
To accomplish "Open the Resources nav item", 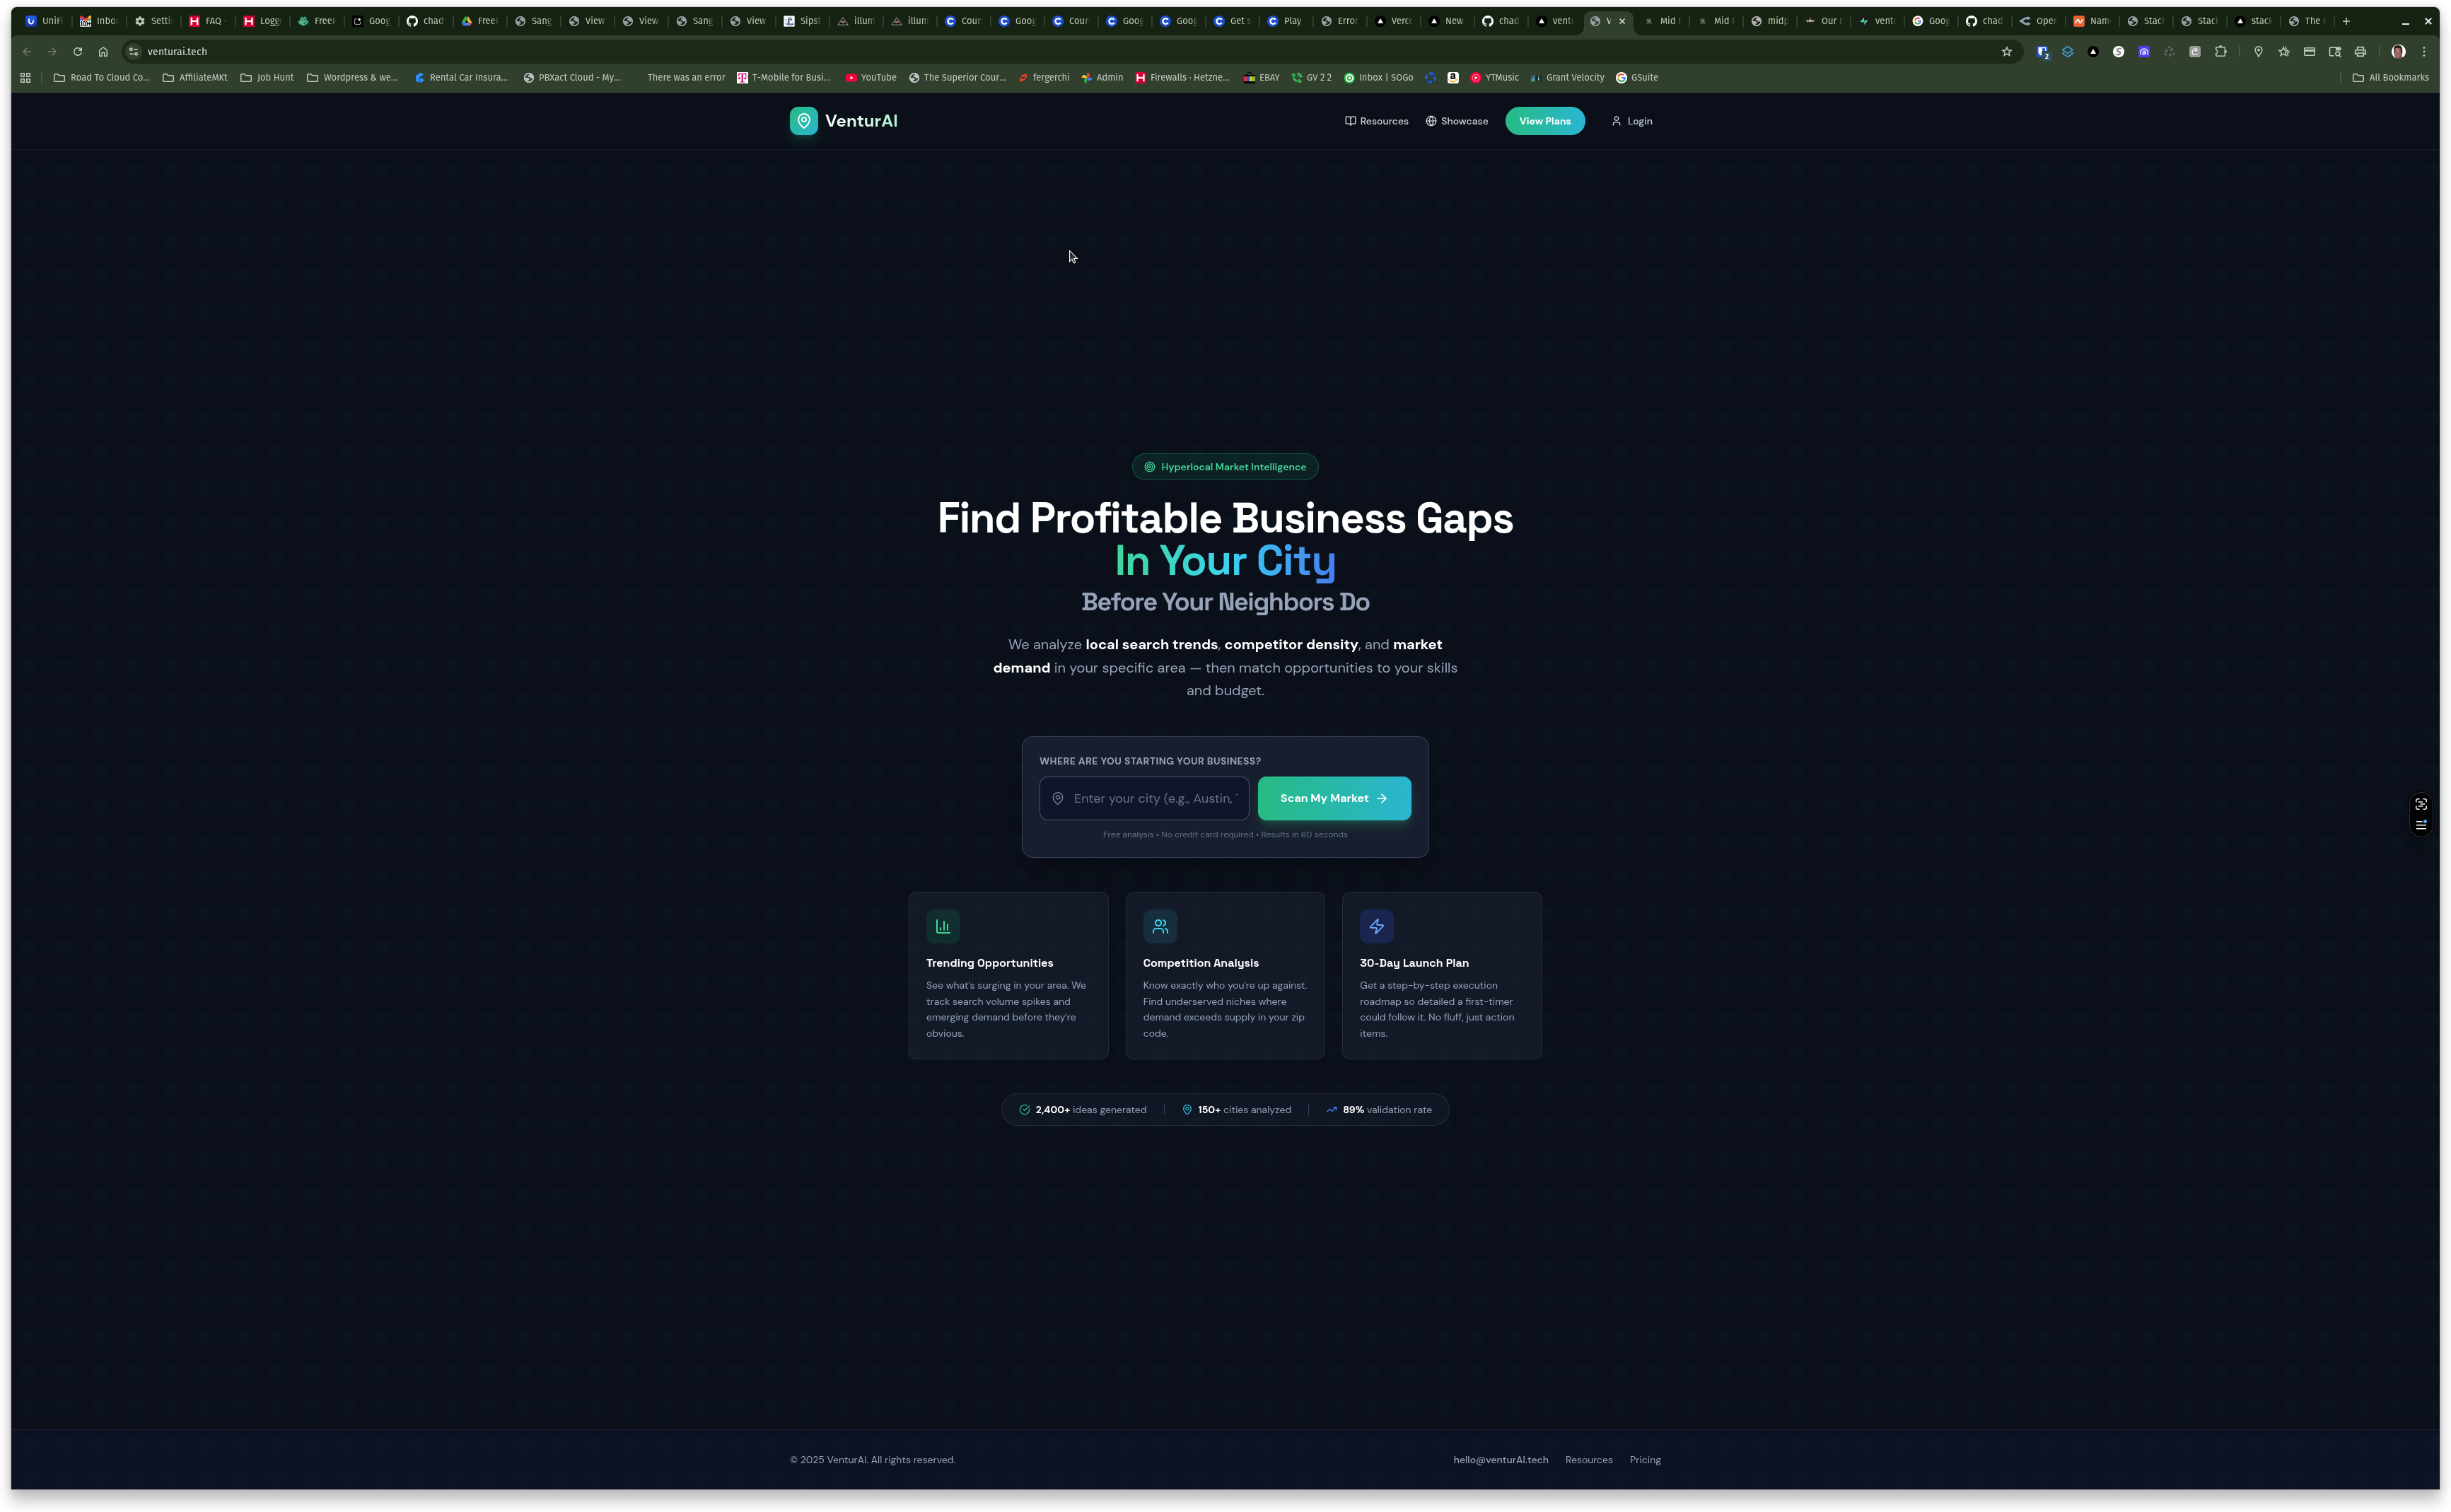I will point(1376,121).
